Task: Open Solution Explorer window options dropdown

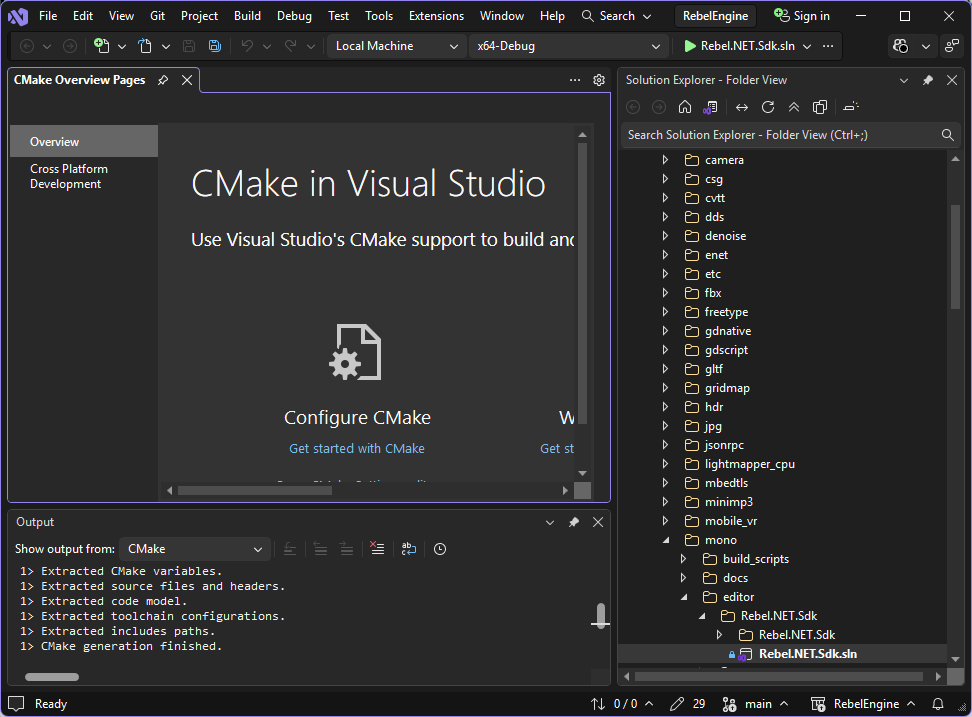Action: (903, 80)
